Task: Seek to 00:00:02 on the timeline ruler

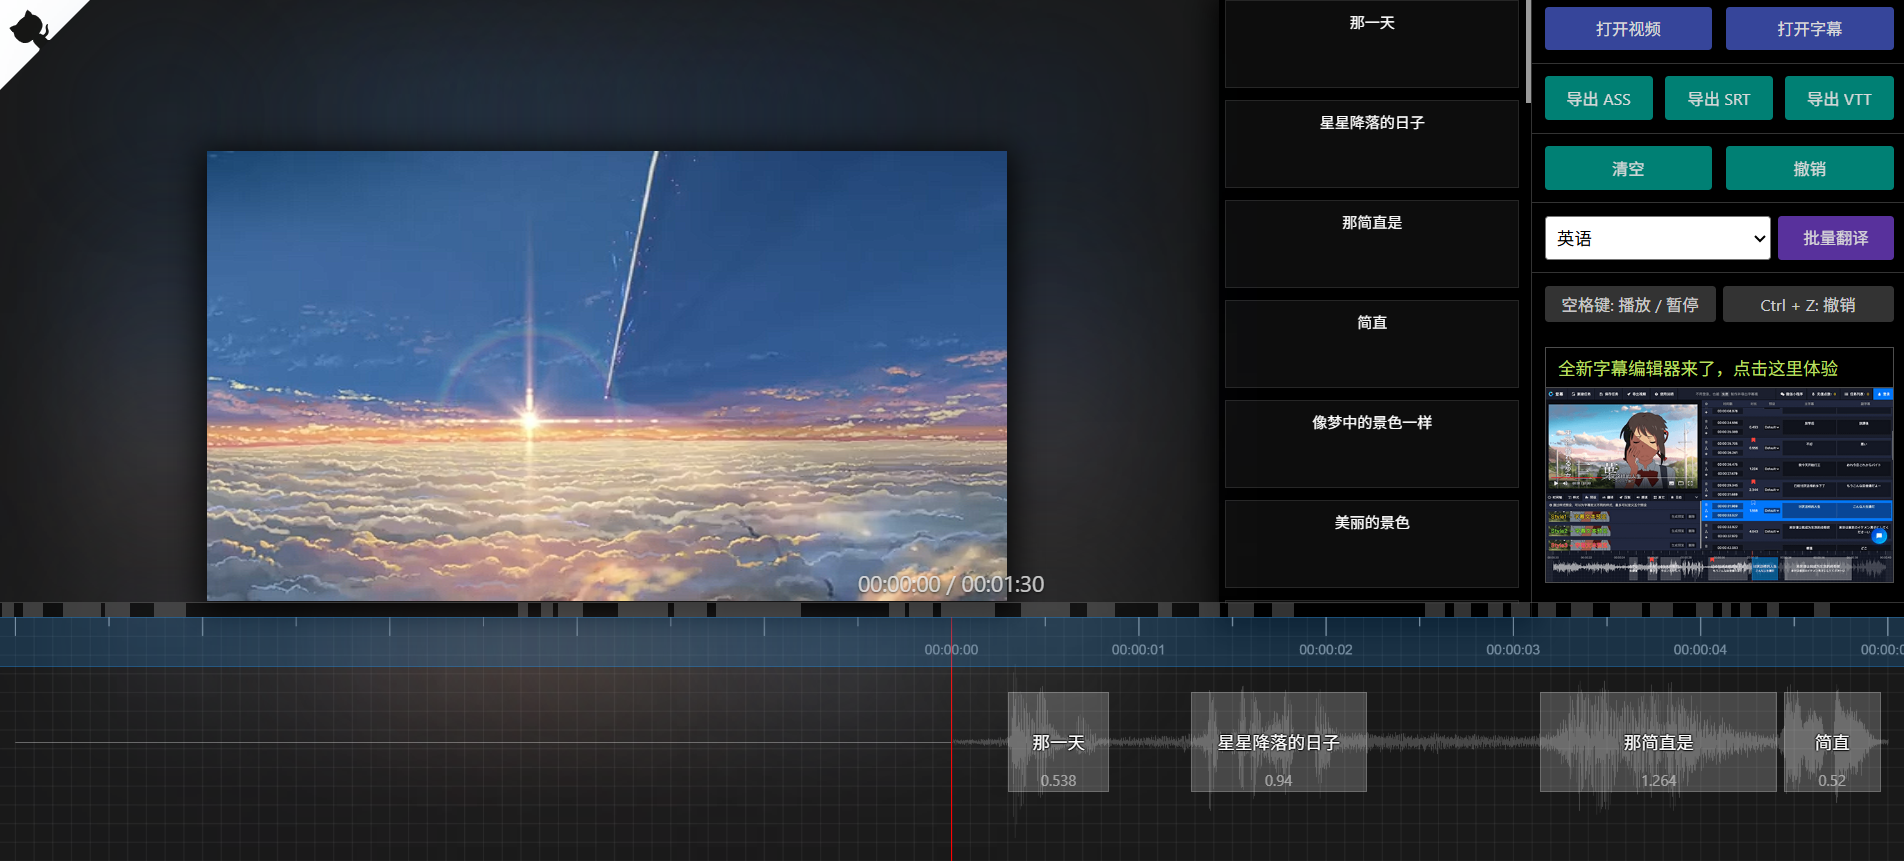Action: (x=1326, y=649)
